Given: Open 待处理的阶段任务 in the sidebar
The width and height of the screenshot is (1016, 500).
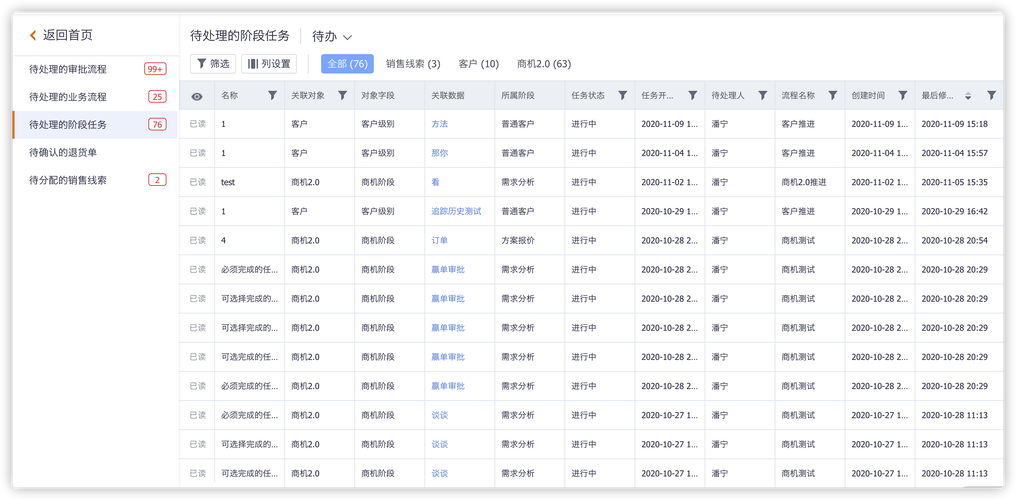Looking at the screenshot, I should (95, 125).
